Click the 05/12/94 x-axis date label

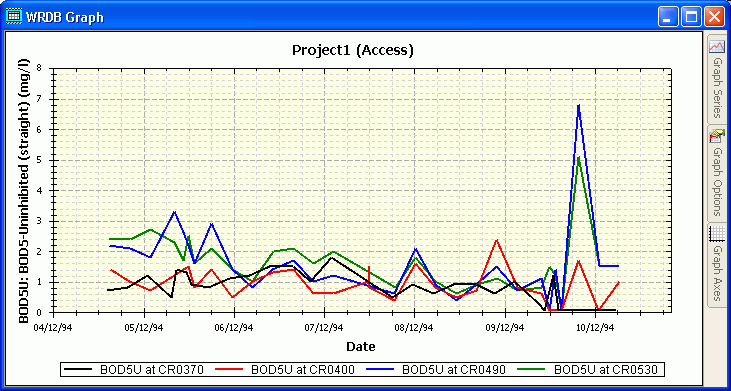[x=145, y=328]
